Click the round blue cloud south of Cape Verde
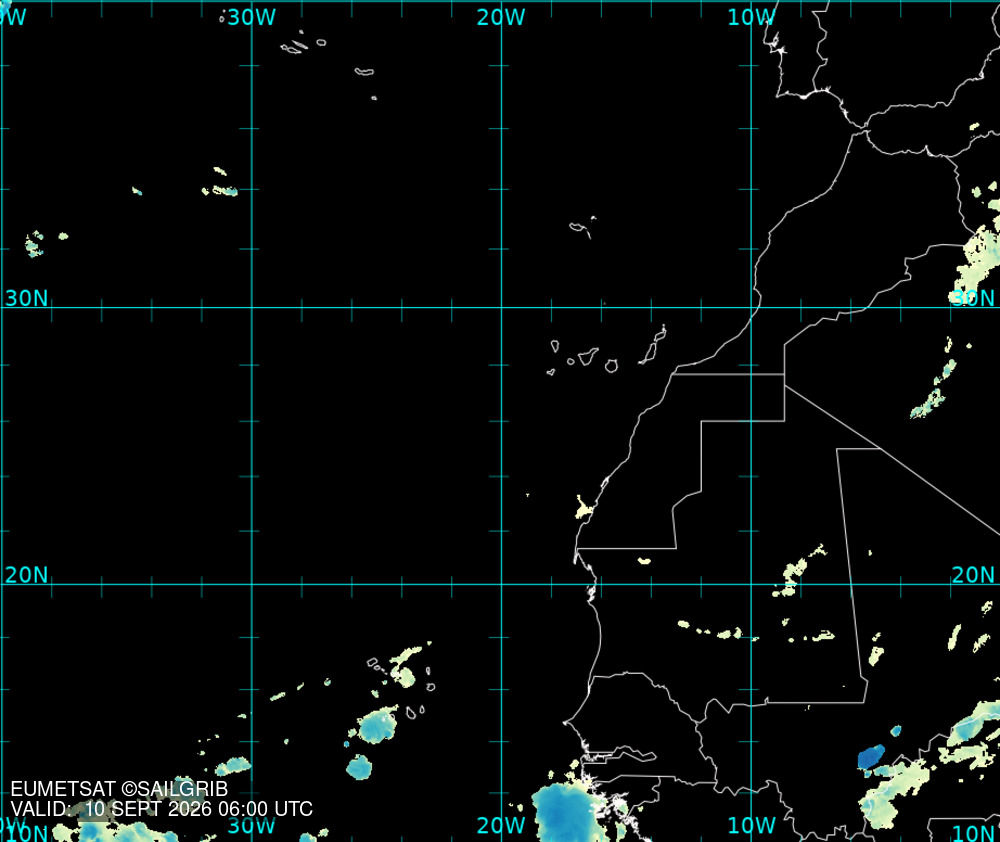 (359, 767)
